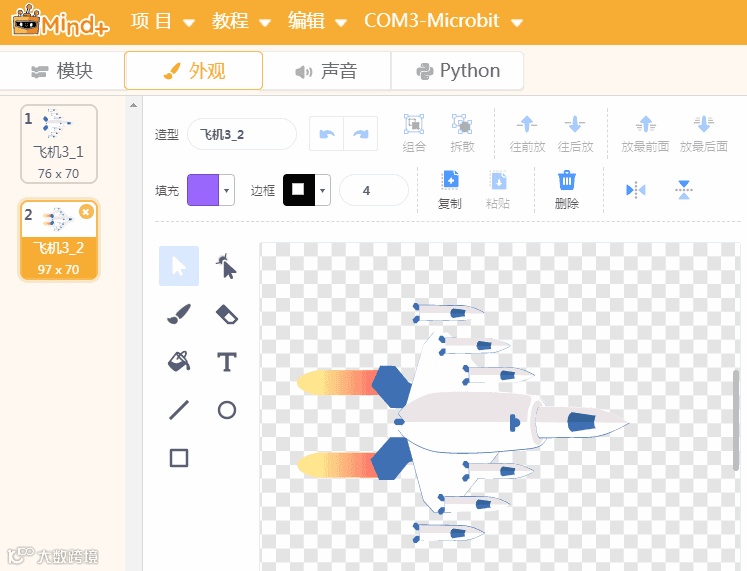Image resolution: width=747 pixels, height=571 pixels.
Task: Click the airplane drawing on the canvas
Action: click(x=462, y=422)
